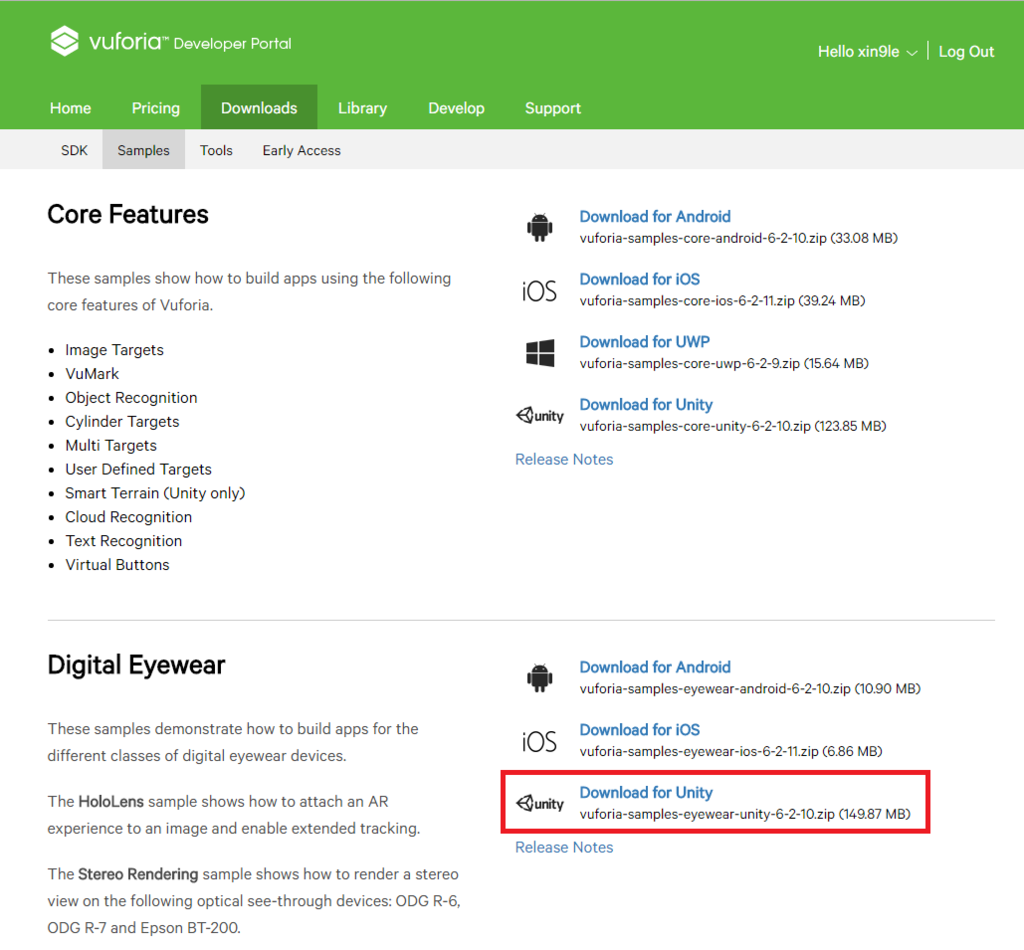
Task: Open the Pricing menu item
Action: (x=155, y=108)
